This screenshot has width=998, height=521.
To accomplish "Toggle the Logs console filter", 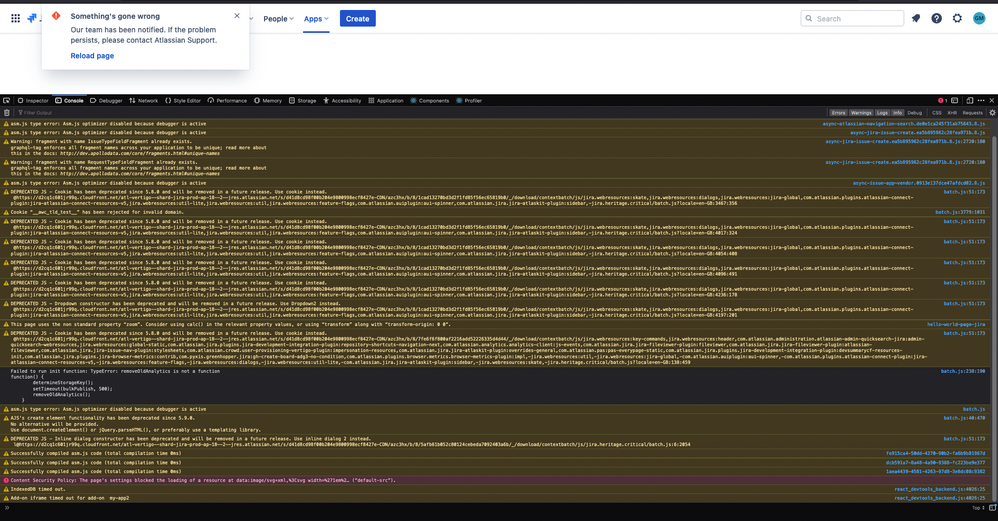I will [882, 113].
